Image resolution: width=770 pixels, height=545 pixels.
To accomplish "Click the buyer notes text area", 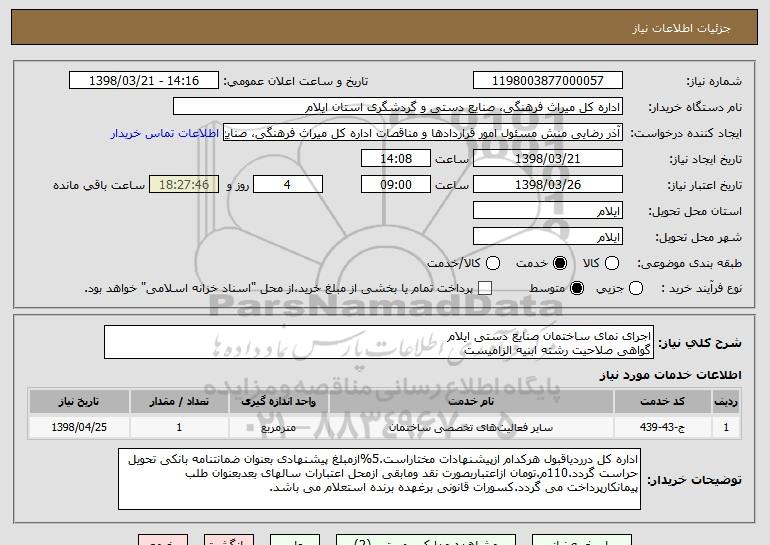I will [x=379, y=479].
